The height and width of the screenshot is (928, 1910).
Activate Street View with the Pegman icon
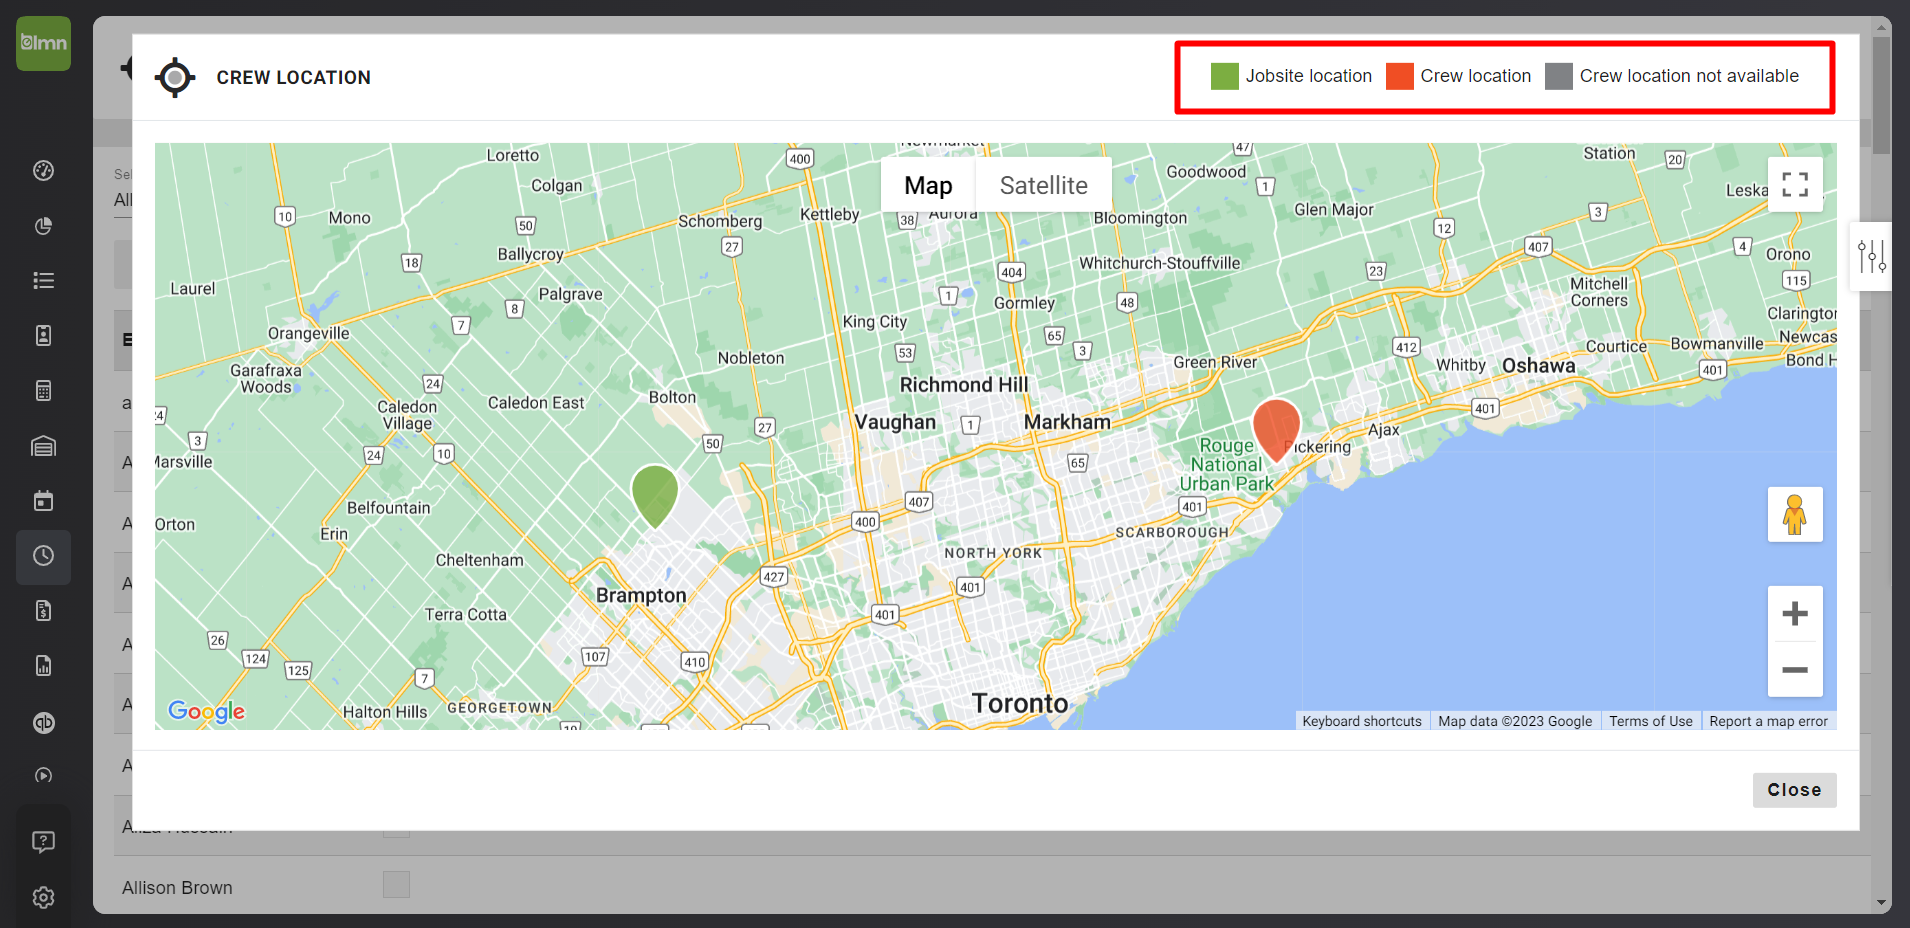coord(1794,514)
